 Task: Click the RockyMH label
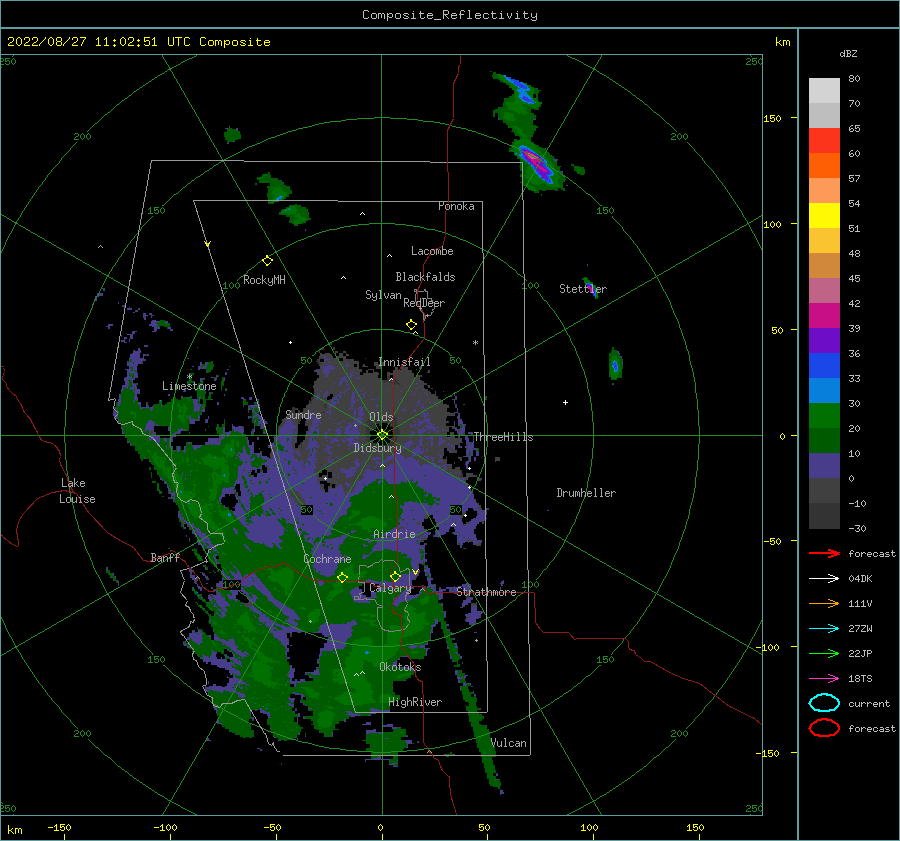(x=264, y=280)
